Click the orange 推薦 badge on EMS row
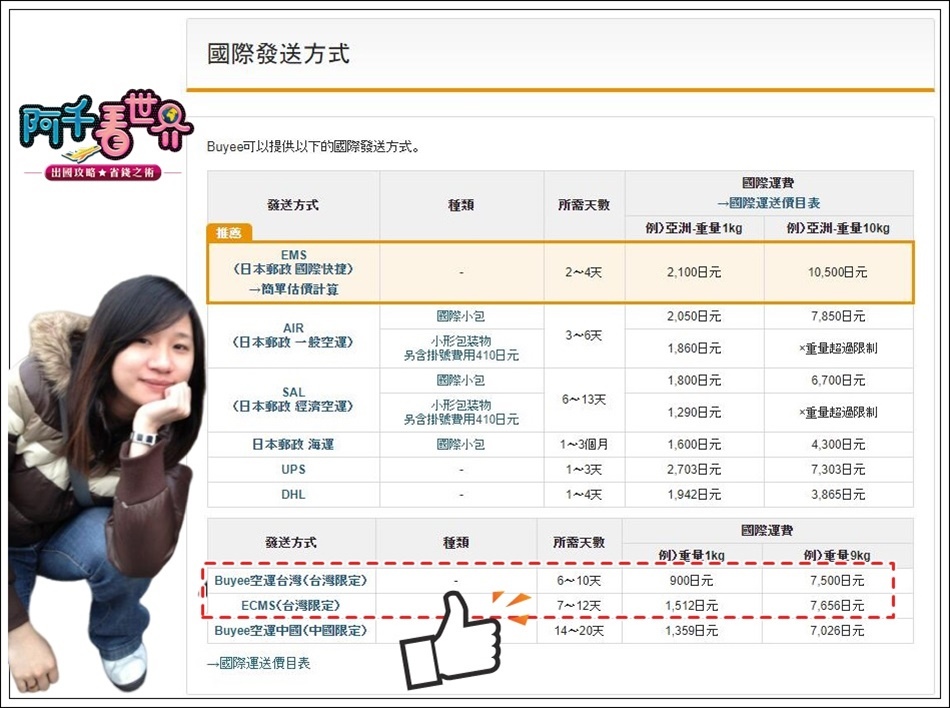This screenshot has width=950, height=708. (229, 233)
